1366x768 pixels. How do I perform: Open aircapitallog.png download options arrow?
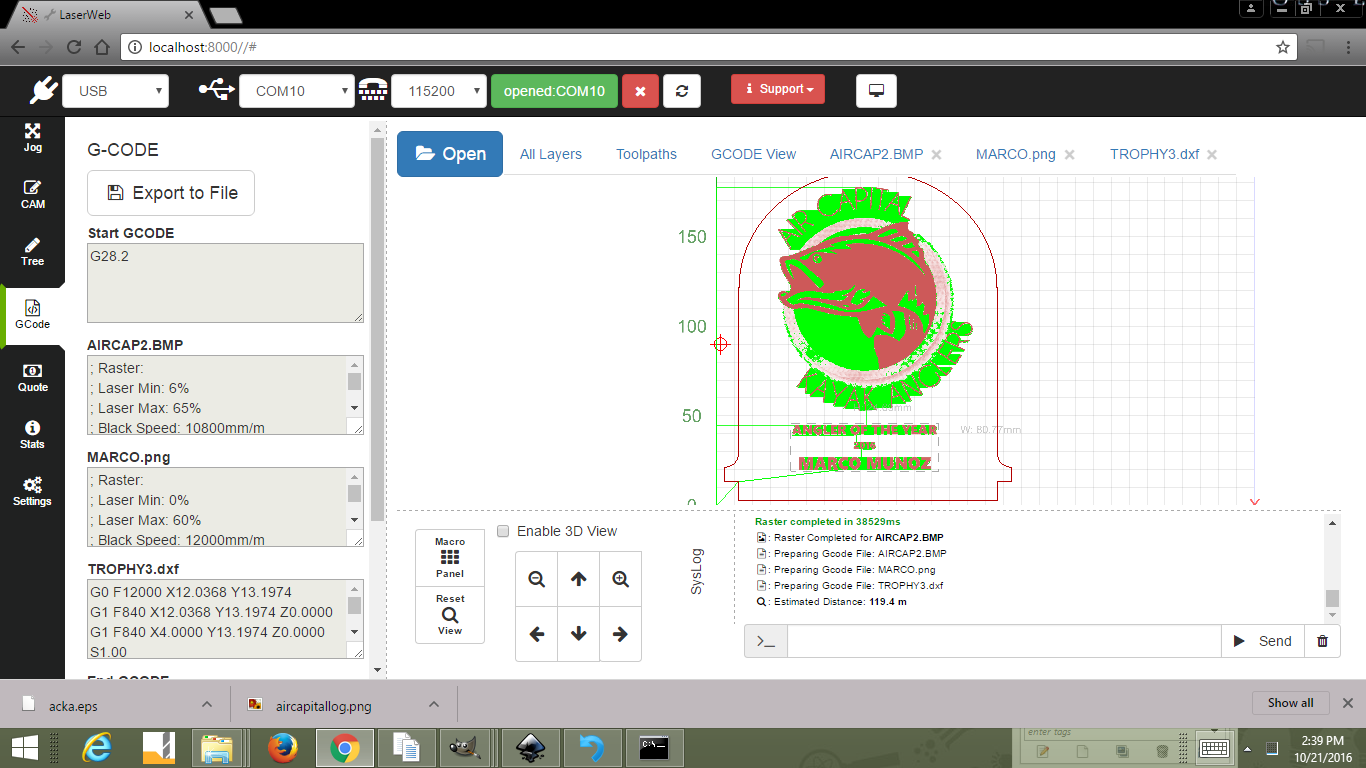tap(434, 704)
